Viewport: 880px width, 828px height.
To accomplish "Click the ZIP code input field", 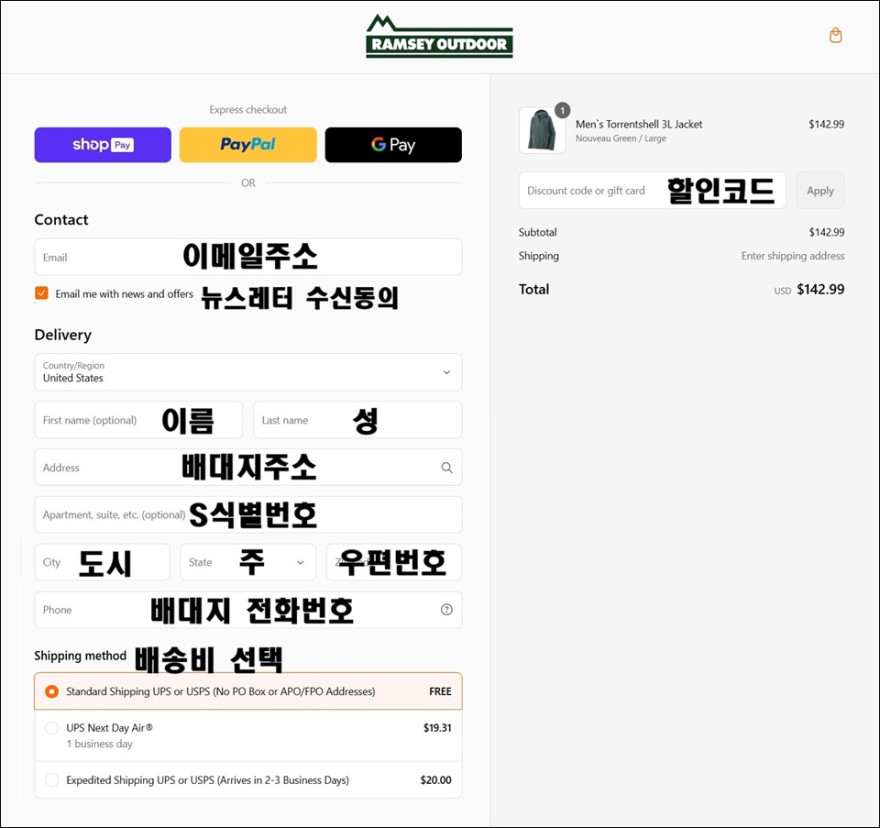I will coord(394,562).
